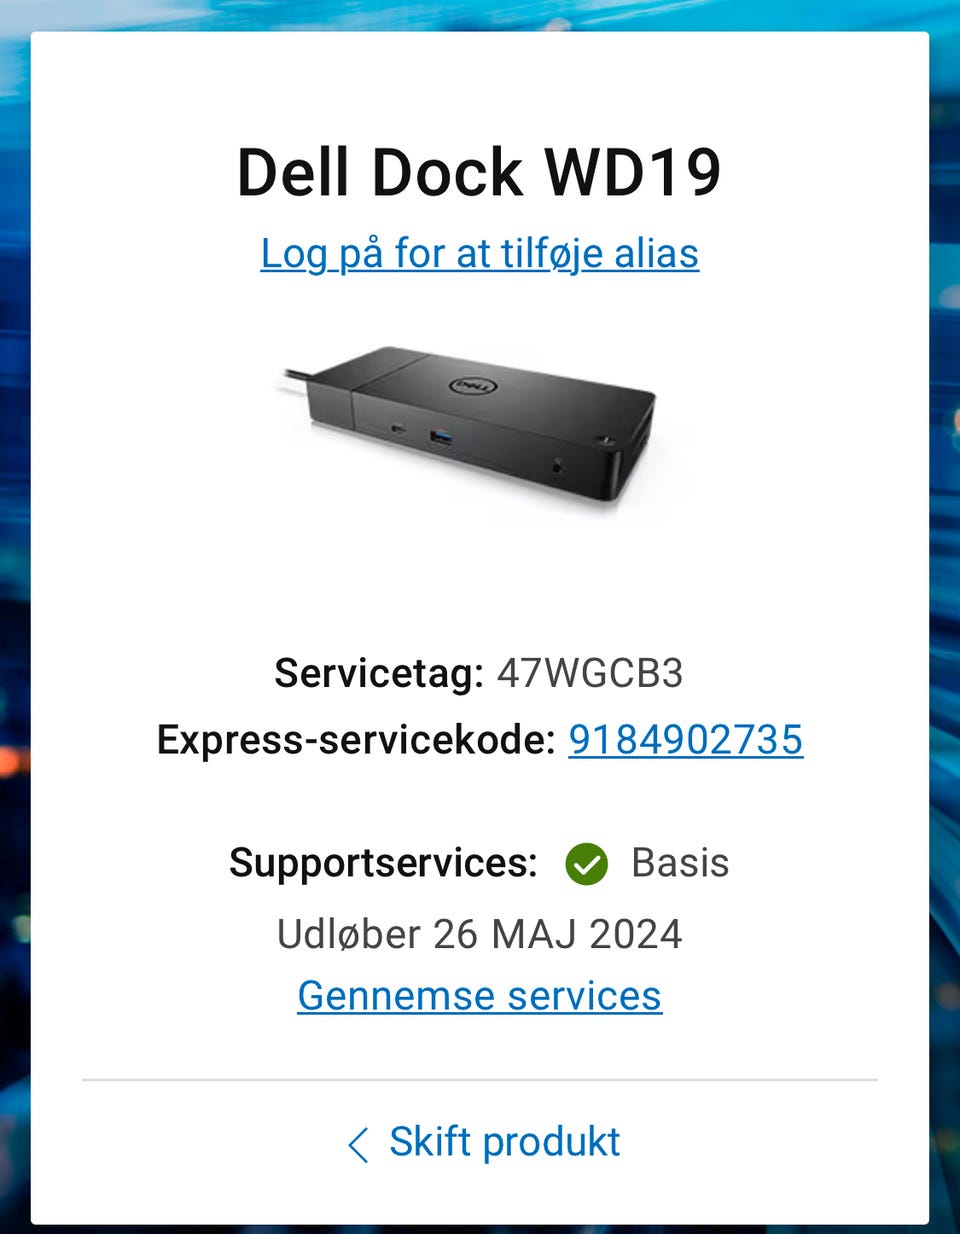Click the Supportservices label
This screenshot has height=1234, width=960.
384,863
